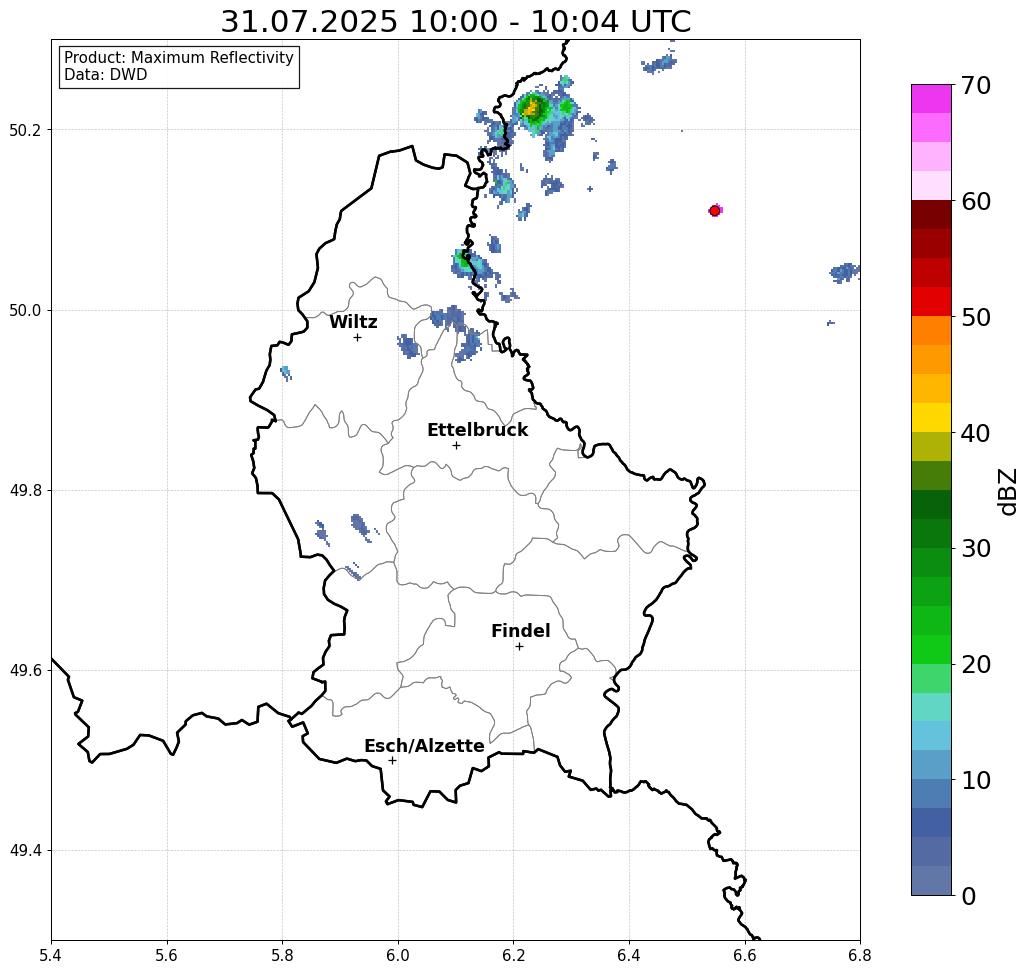Click the yellow 40 dBZ colorbar segment

[x=931, y=418]
